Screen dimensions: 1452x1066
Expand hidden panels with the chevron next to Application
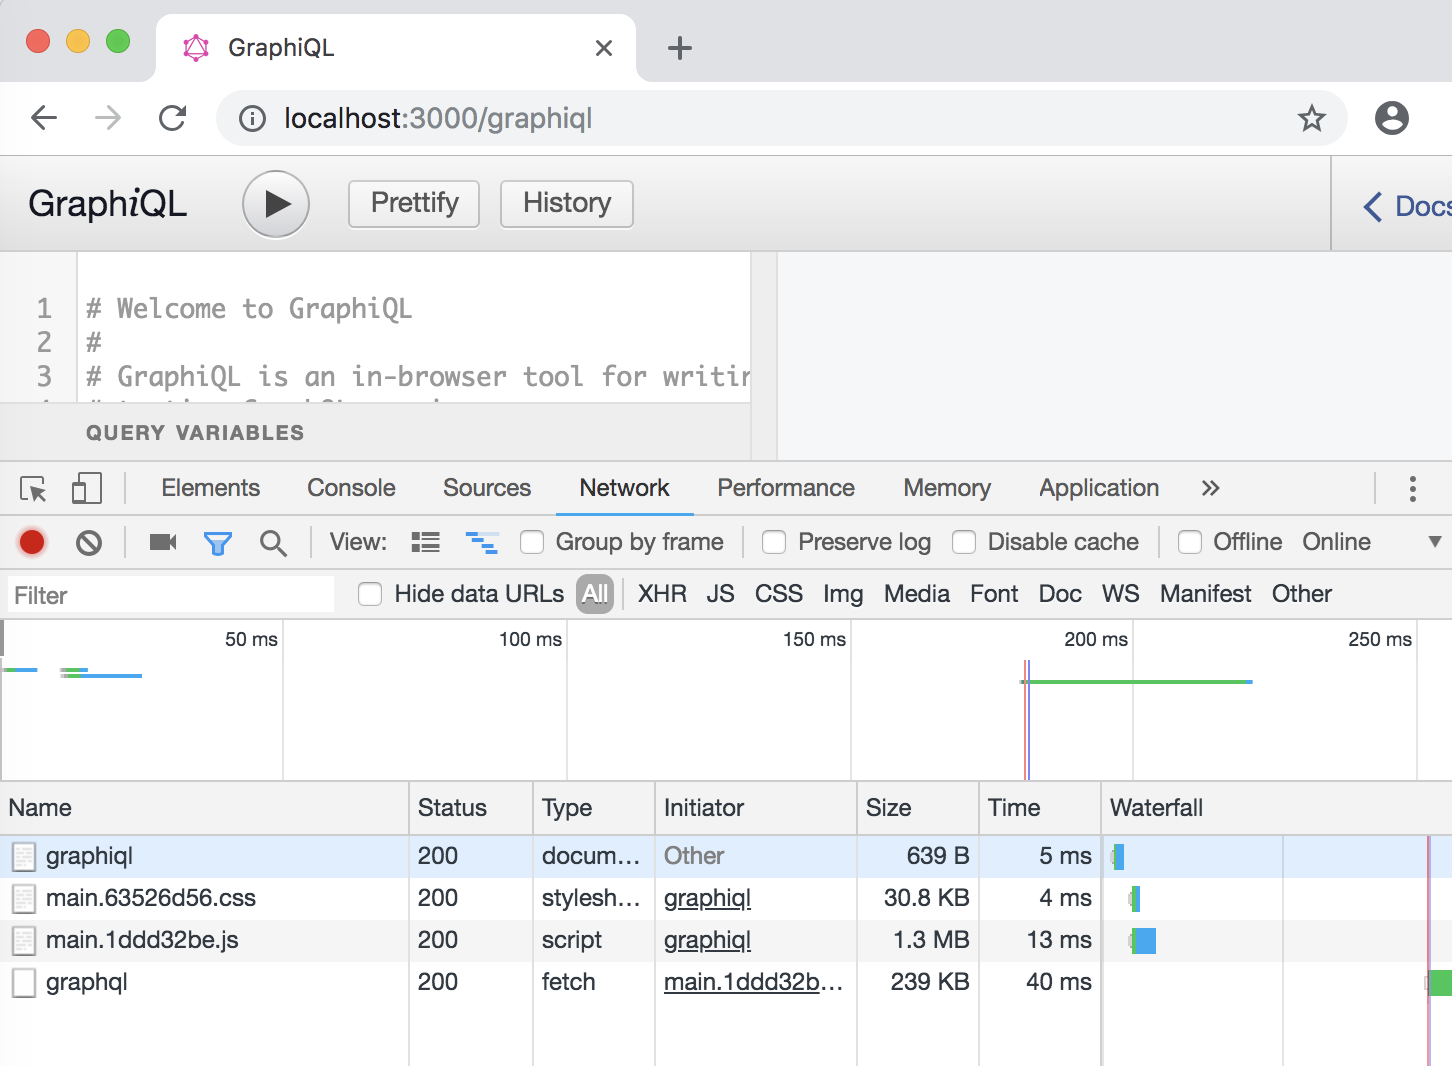click(x=1210, y=488)
